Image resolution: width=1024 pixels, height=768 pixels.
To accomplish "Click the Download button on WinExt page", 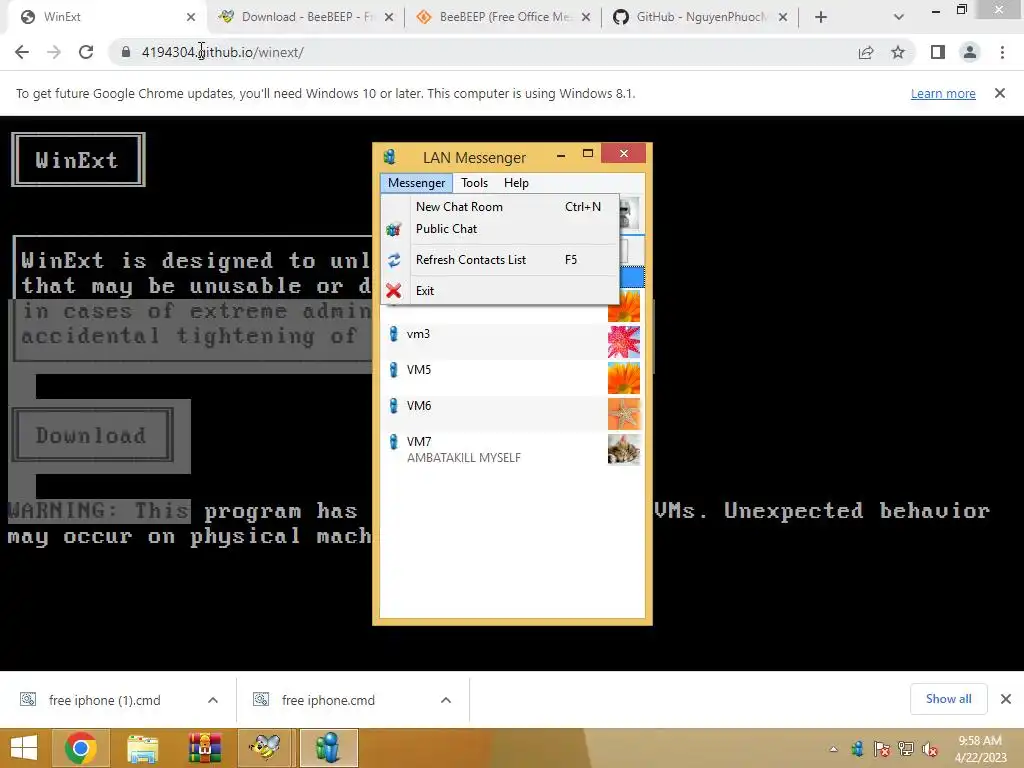I will tap(92, 435).
